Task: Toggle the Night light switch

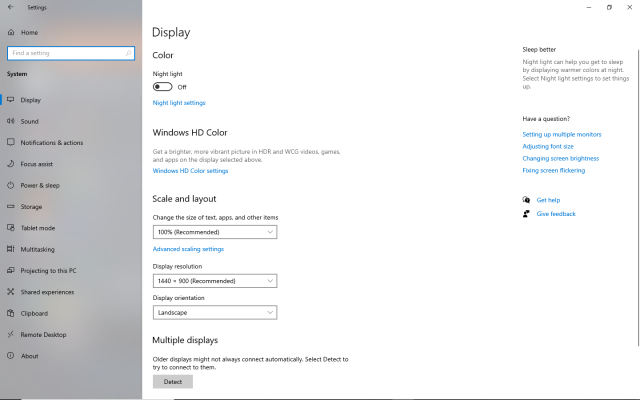Action: click(162, 87)
